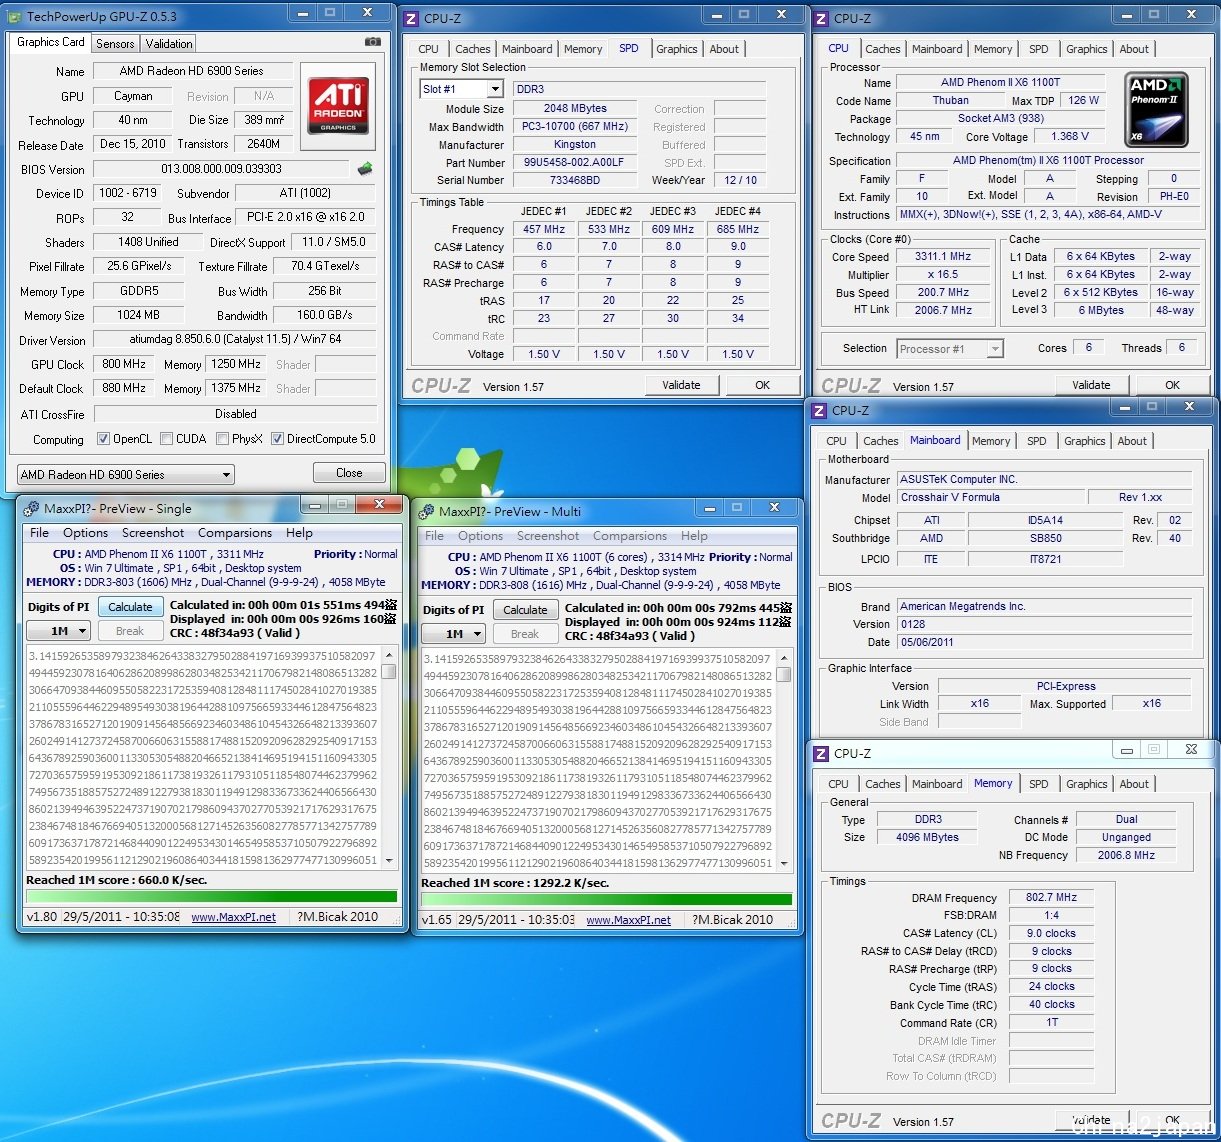Open the www.MaxxPI.net link in MaxxPI Single
1221x1142 pixels.
[233, 917]
